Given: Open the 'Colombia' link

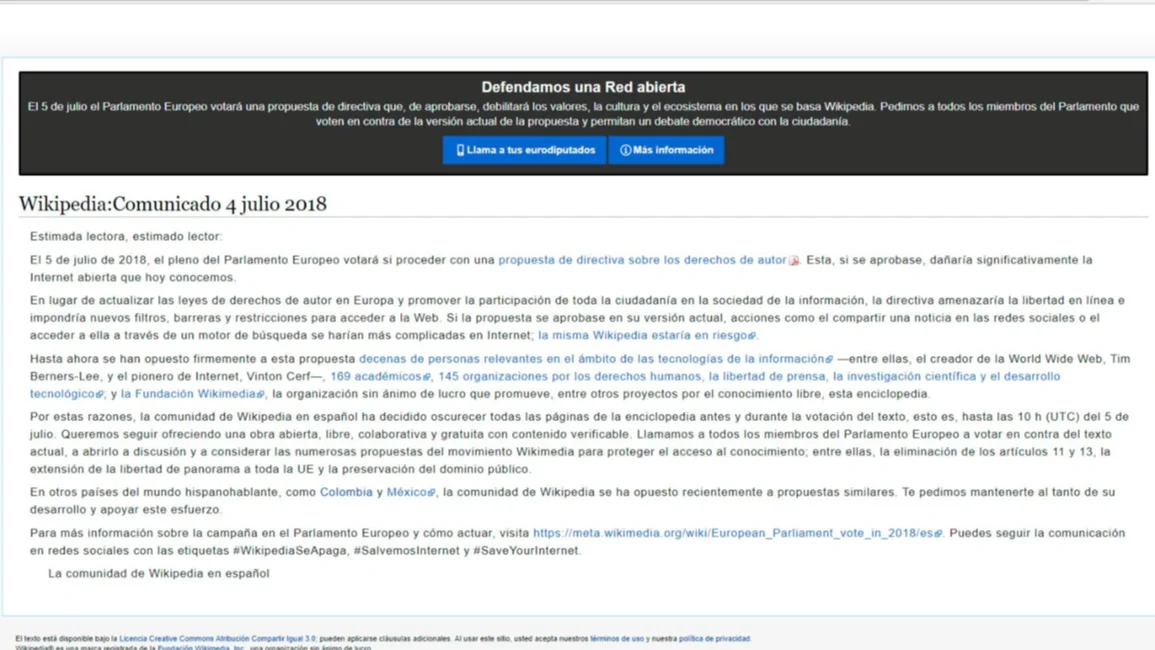Looking at the screenshot, I should coord(346,492).
